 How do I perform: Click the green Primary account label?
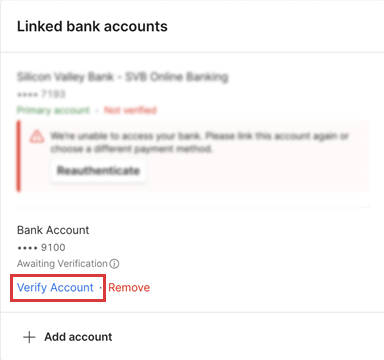pyautogui.click(x=53, y=110)
